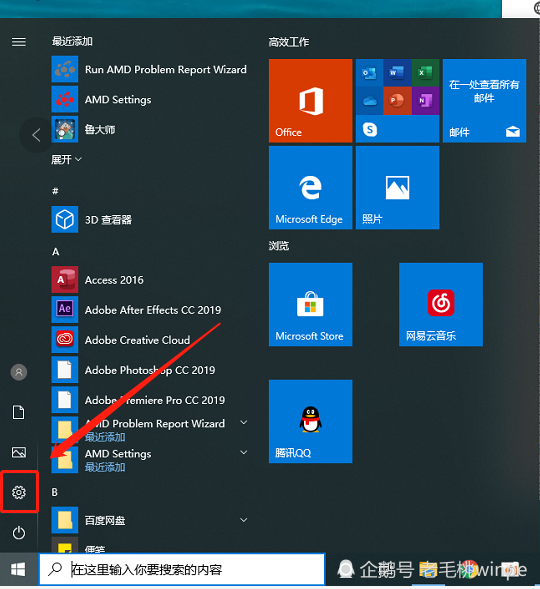Expand 百度网盘 folder chevron
Image resolution: width=540 pixels, height=589 pixels.
pyautogui.click(x=244, y=520)
